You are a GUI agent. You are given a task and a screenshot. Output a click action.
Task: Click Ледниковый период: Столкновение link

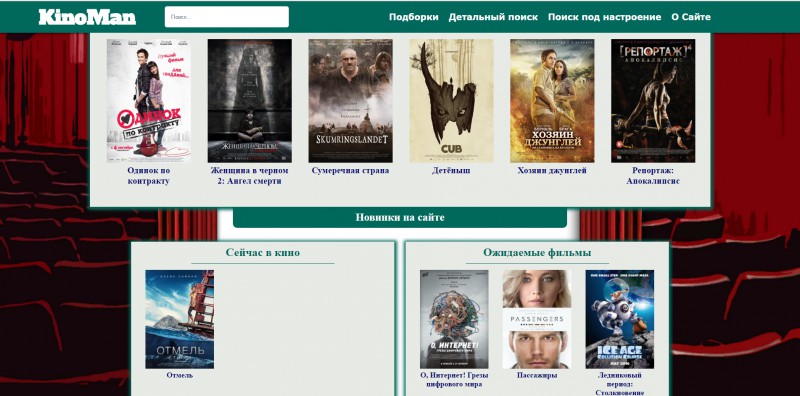tap(619, 384)
